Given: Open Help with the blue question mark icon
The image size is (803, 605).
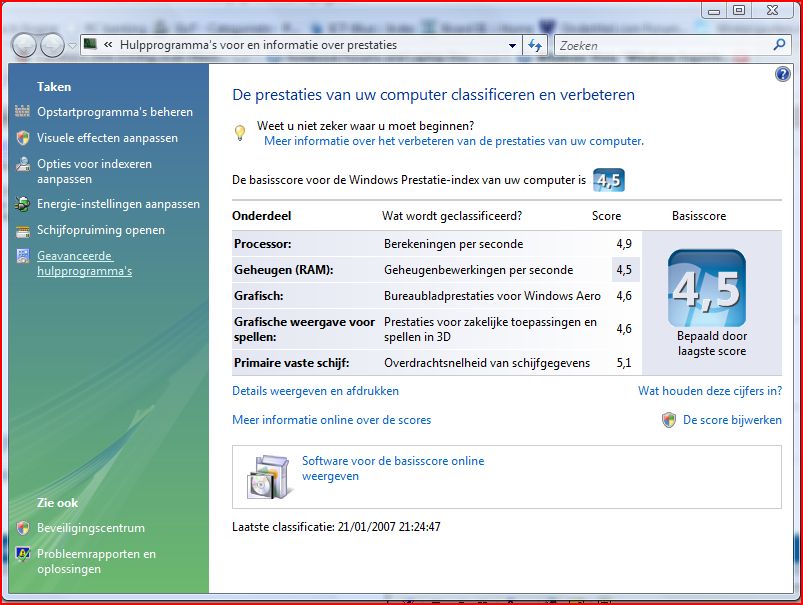Looking at the screenshot, I should point(783,74).
